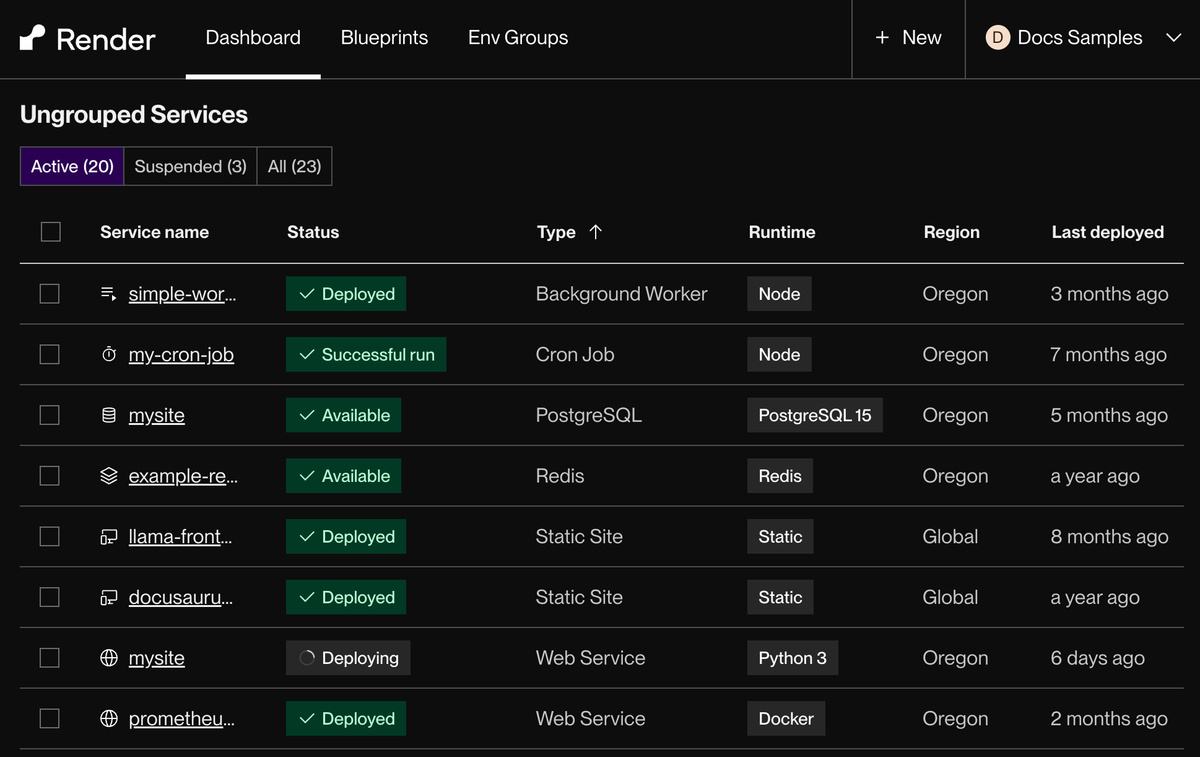Check the select-all checkbox in the table header
The width and height of the screenshot is (1200, 757).
pyautogui.click(x=50, y=231)
